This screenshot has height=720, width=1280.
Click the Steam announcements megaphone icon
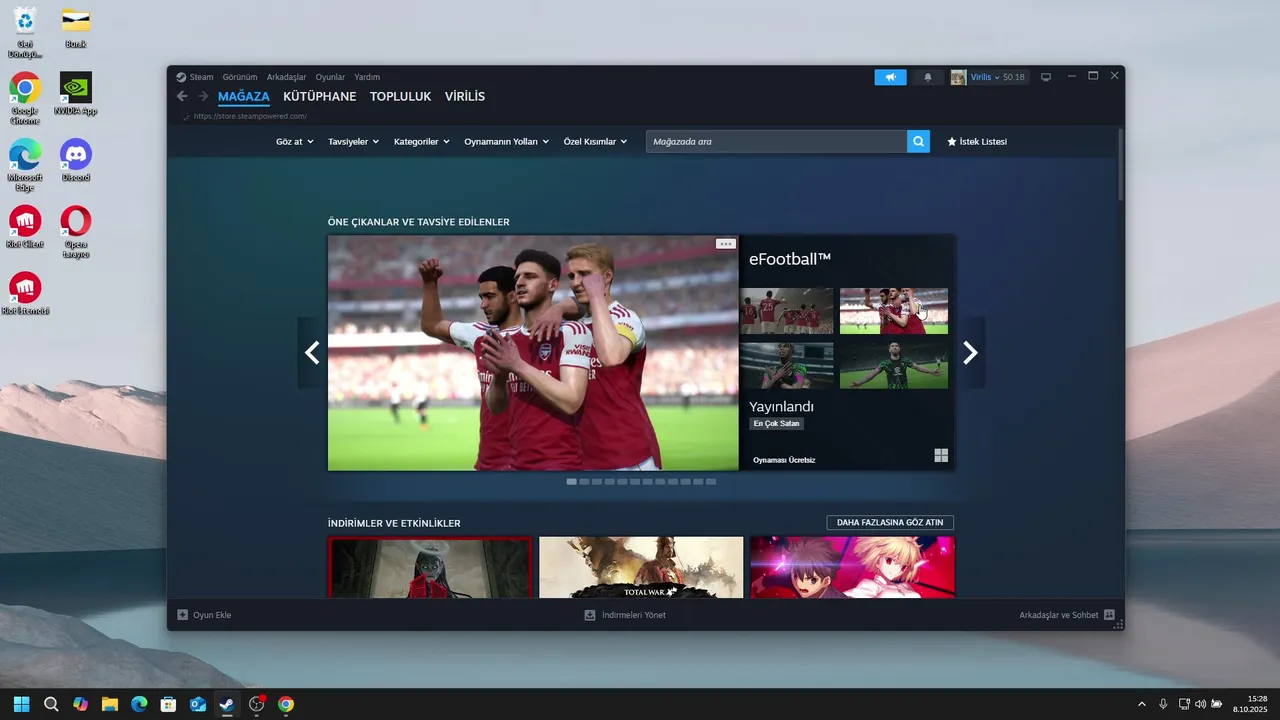point(890,77)
